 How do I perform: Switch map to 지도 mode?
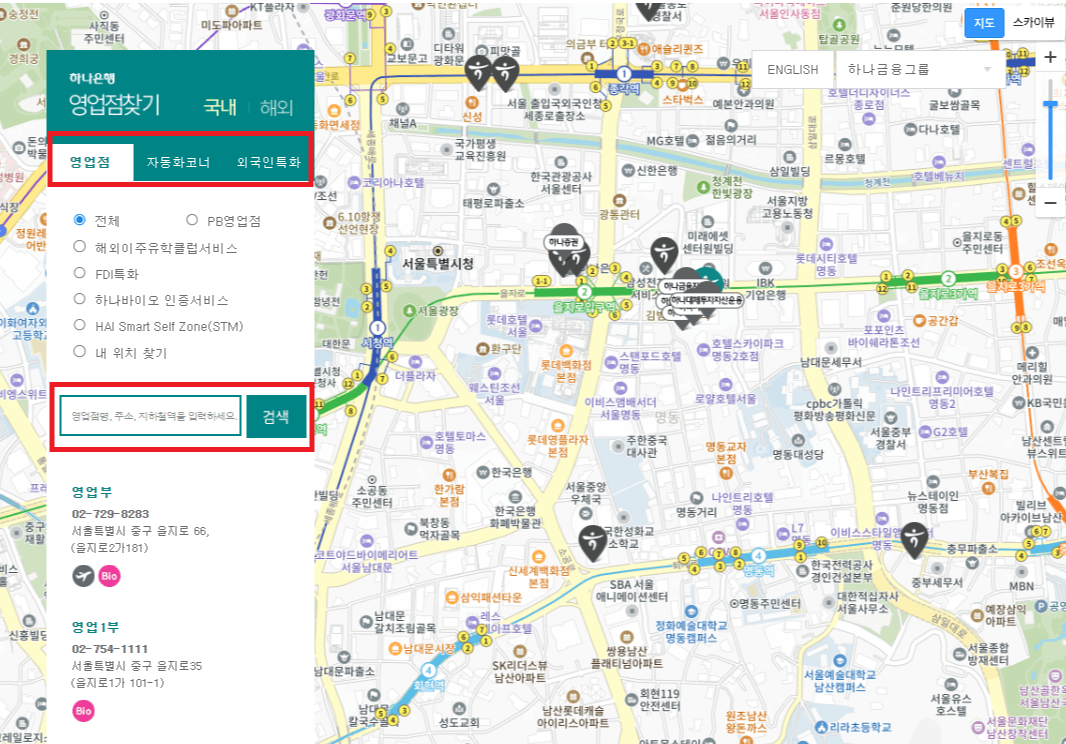click(984, 22)
